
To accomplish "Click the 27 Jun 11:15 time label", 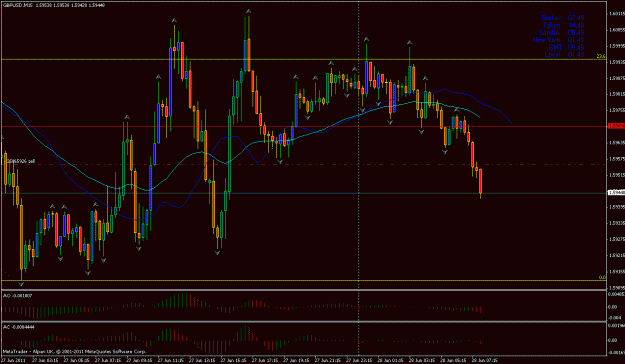I will click(170, 360).
